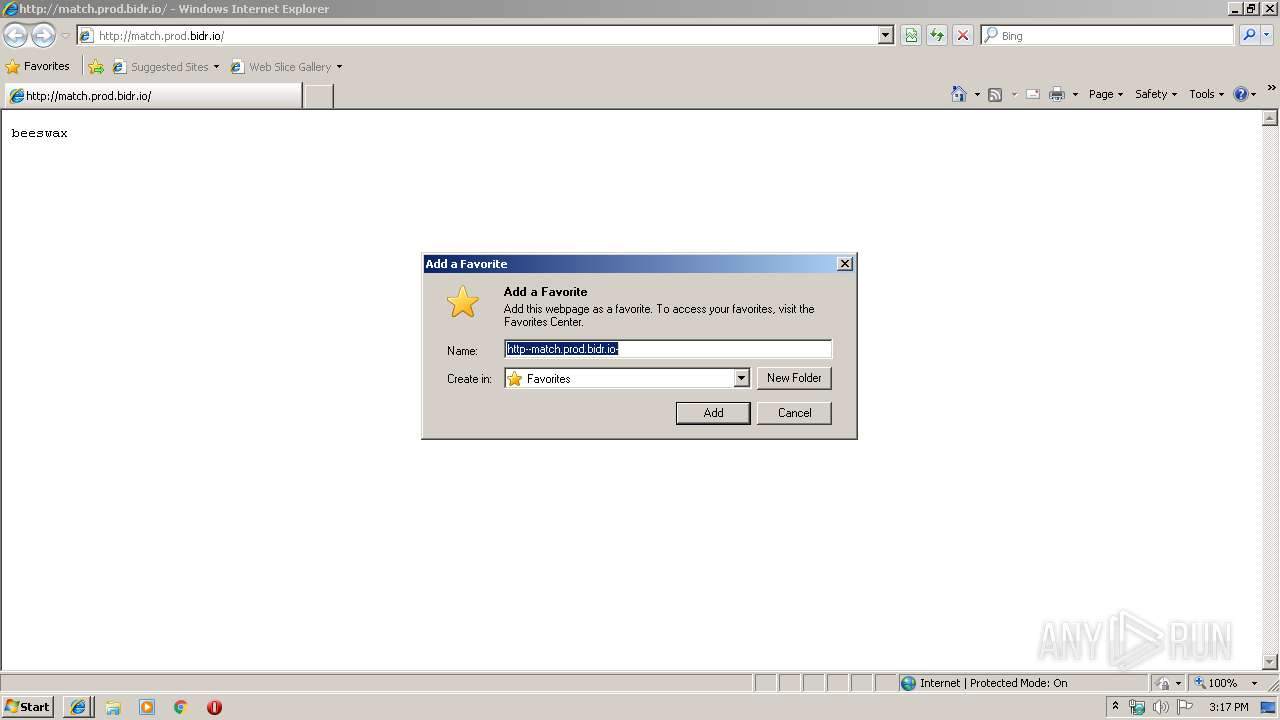The image size is (1280, 720).
Task: Cancel the Add a Favorite dialog
Action: click(794, 413)
